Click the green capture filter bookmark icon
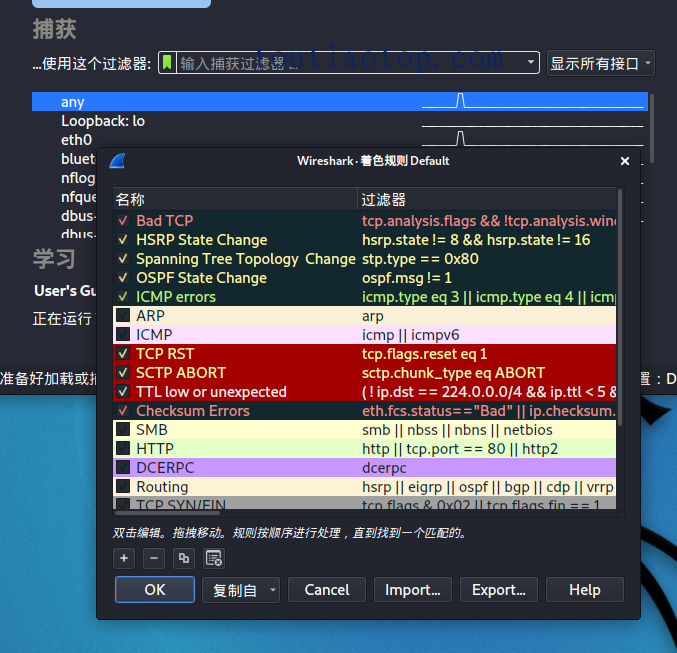 coord(167,63)
